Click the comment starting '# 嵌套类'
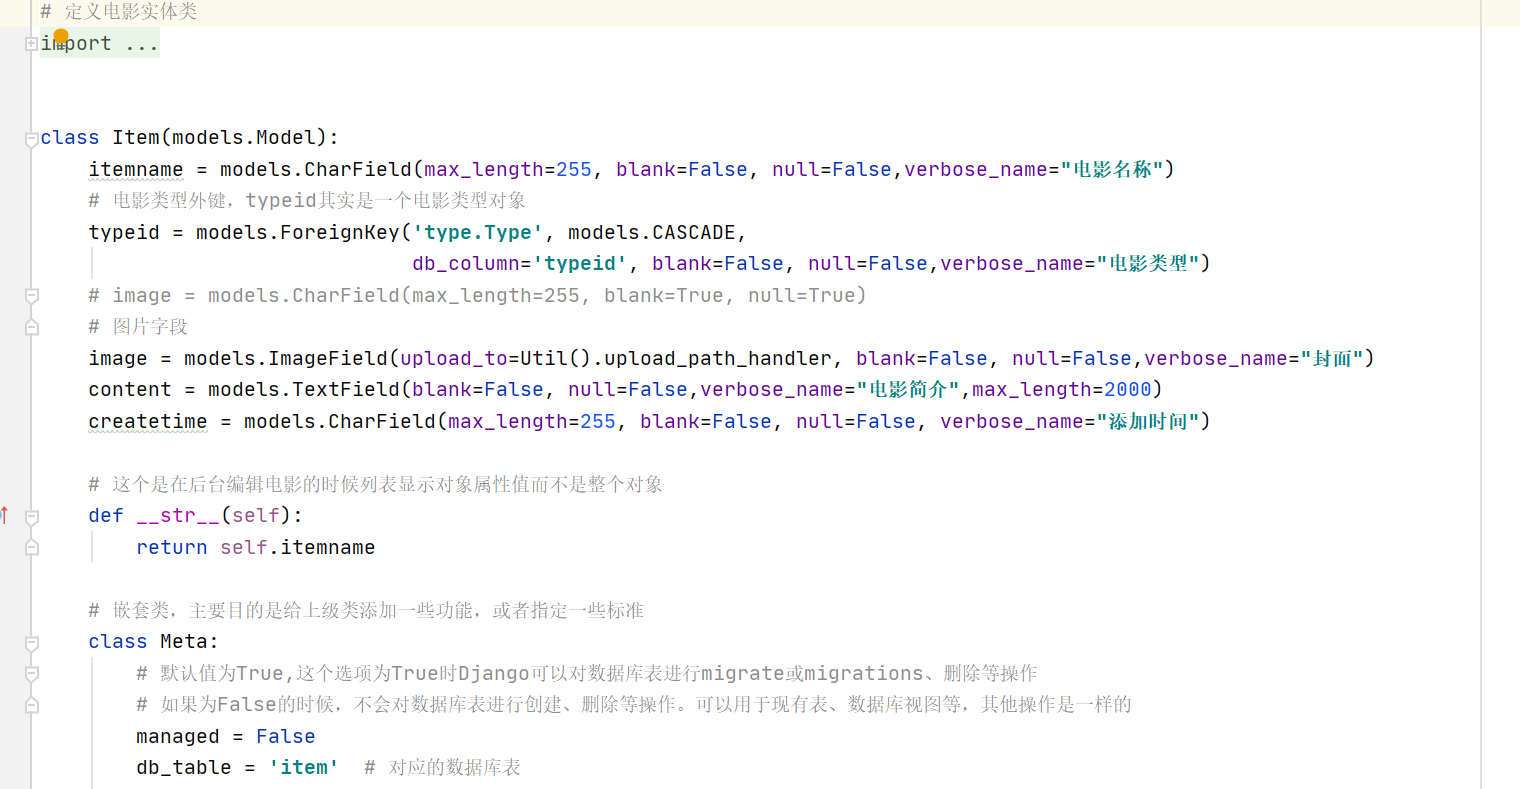 click(366, 610)
